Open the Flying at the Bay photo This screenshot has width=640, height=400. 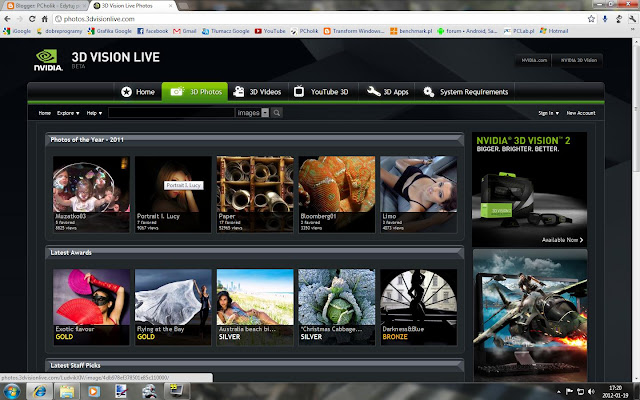[x=173, y=307]
